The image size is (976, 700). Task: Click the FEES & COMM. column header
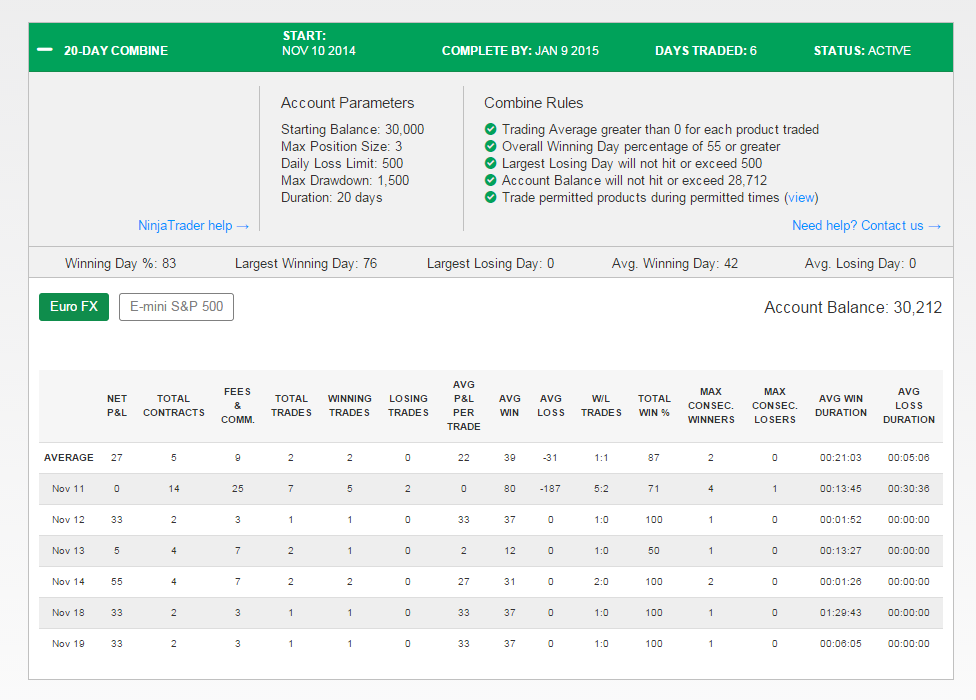tap(238, 406)
